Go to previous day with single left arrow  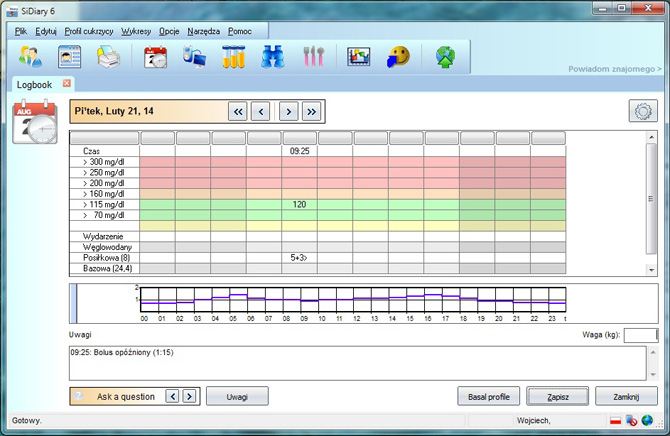click(x=261, y=112)
